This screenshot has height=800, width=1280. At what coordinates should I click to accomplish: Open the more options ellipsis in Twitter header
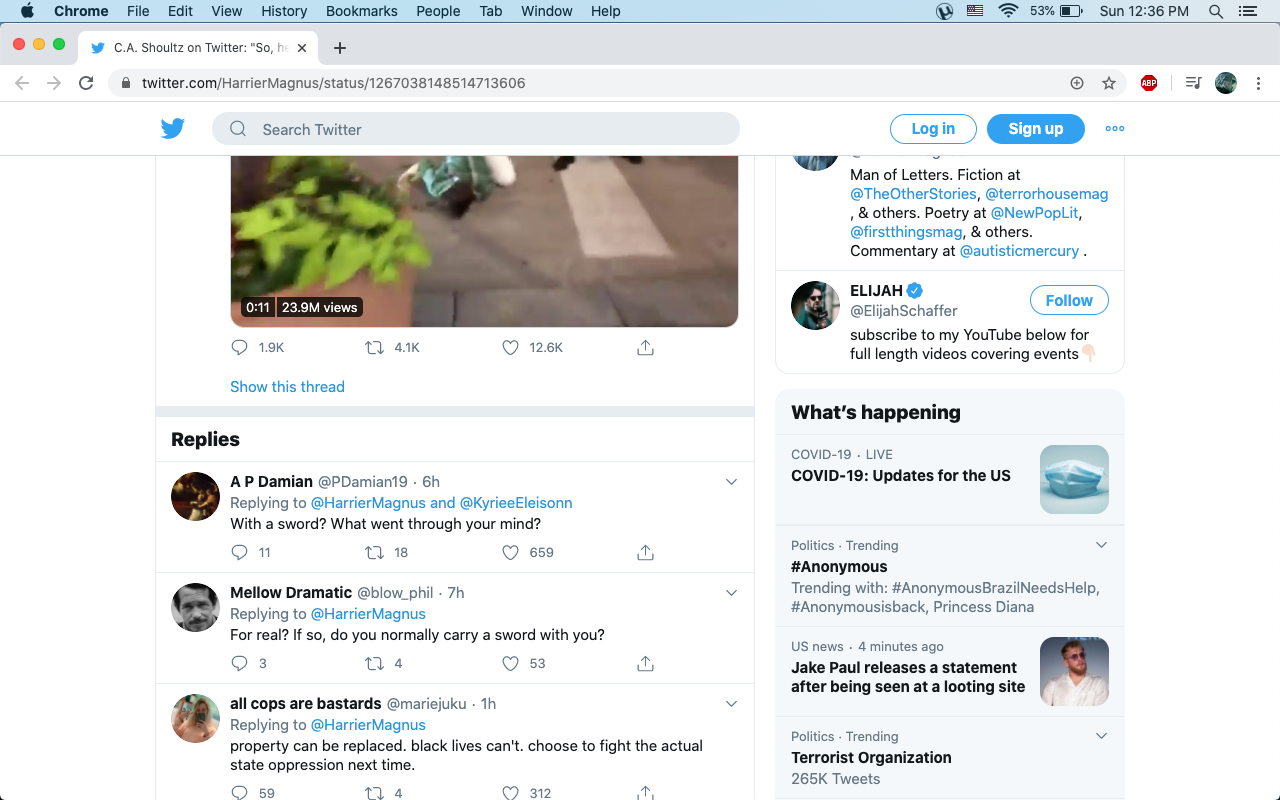(1115, 128)
